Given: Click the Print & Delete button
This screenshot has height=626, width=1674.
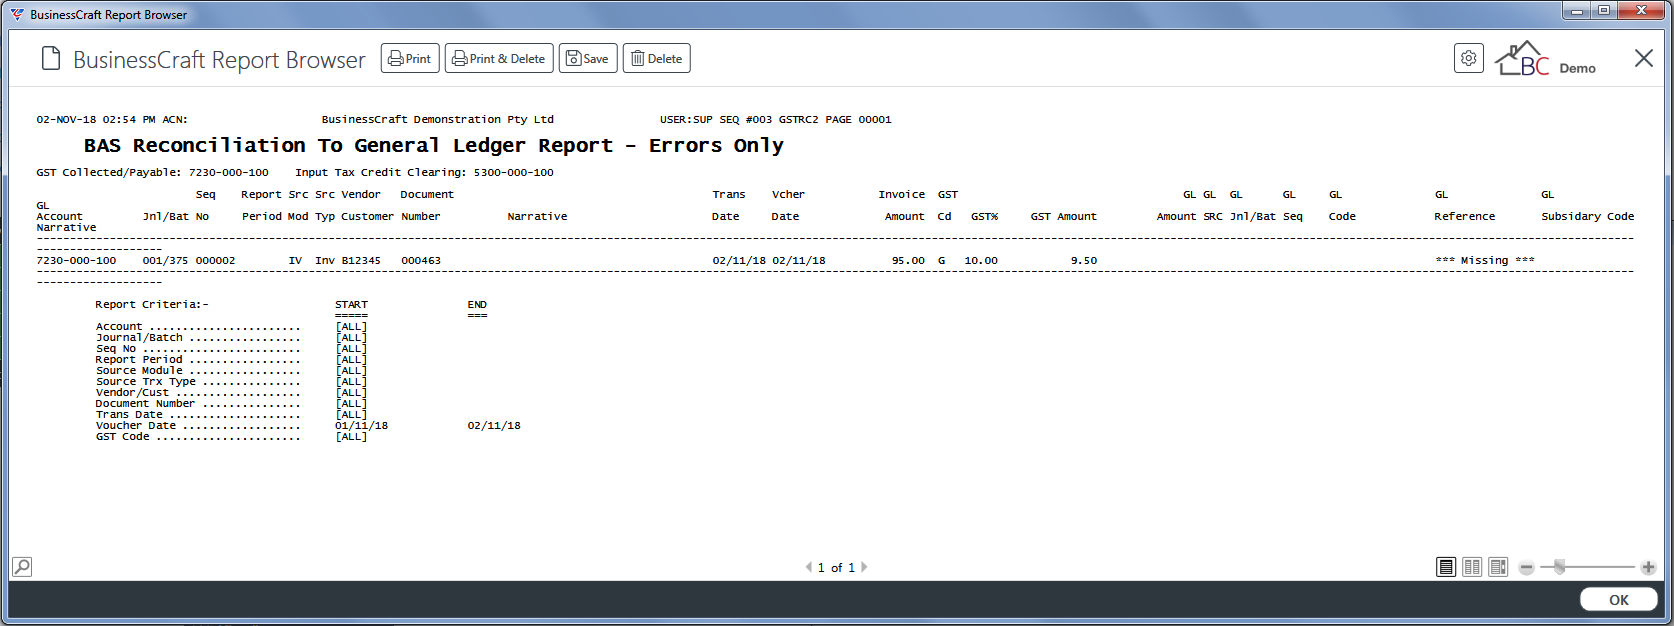Looking at the screenshot, I should click(499, 59).
